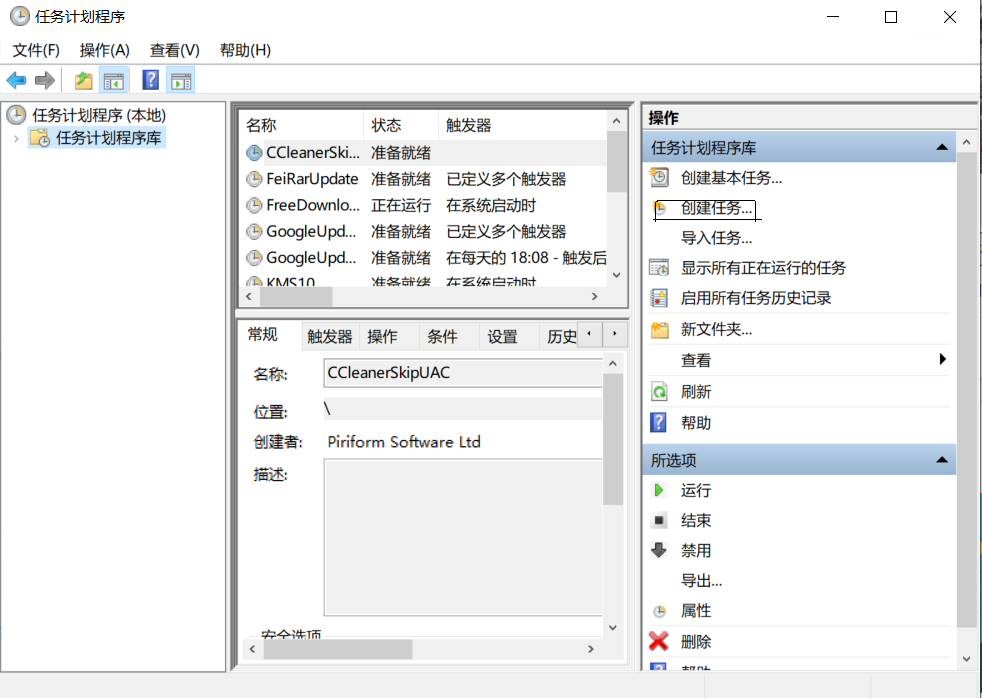Screen dimensions: 982x698
Task: Click the 任务计划程序库 folder icon
Action: 40,138
